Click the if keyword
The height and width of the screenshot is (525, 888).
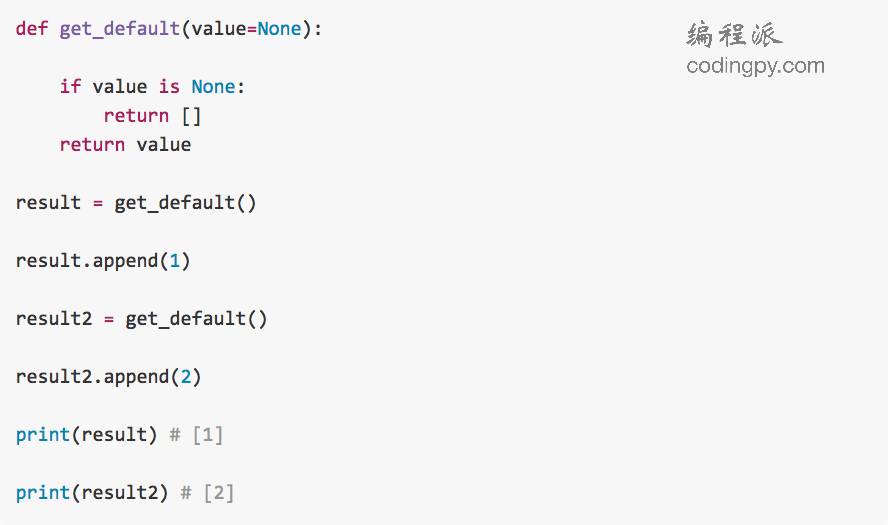coord(70,87)
